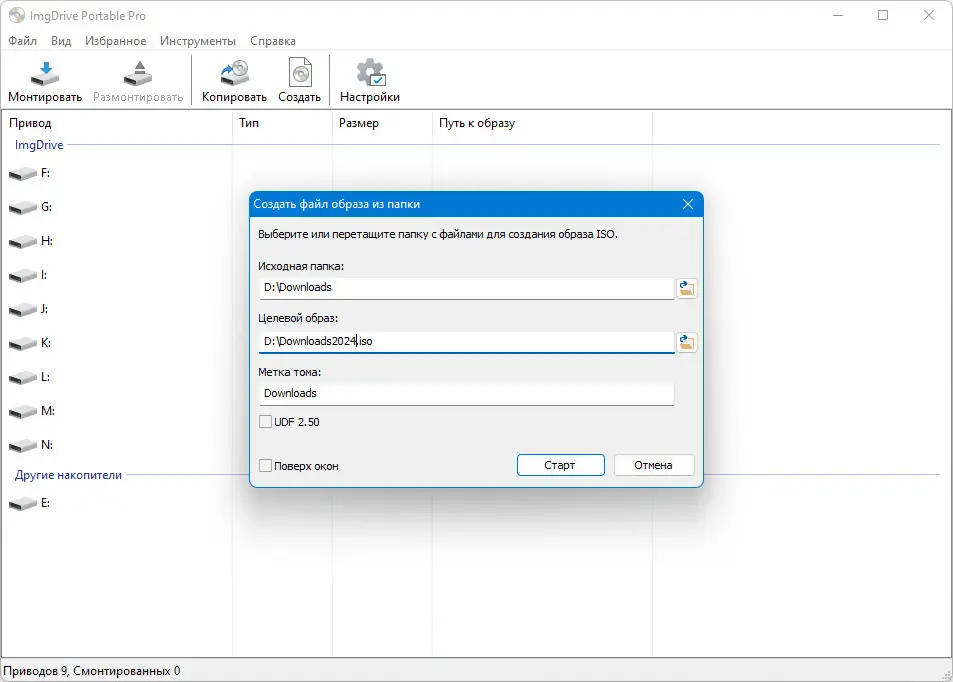Browse for target image file icon
The width and height of the screenshot is (953, 682).
(687, 342)
